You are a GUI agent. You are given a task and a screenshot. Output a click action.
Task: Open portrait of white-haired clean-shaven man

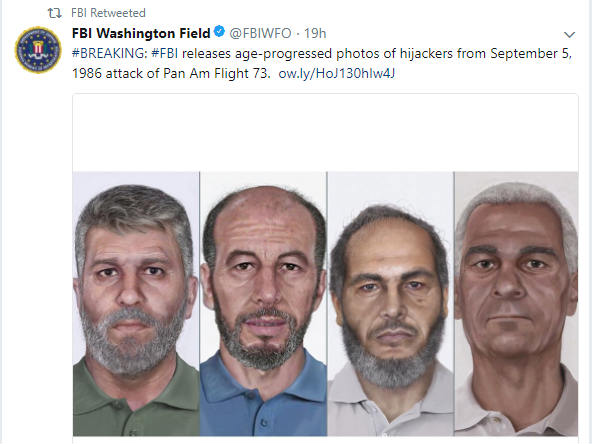click(x=516, y=304)
